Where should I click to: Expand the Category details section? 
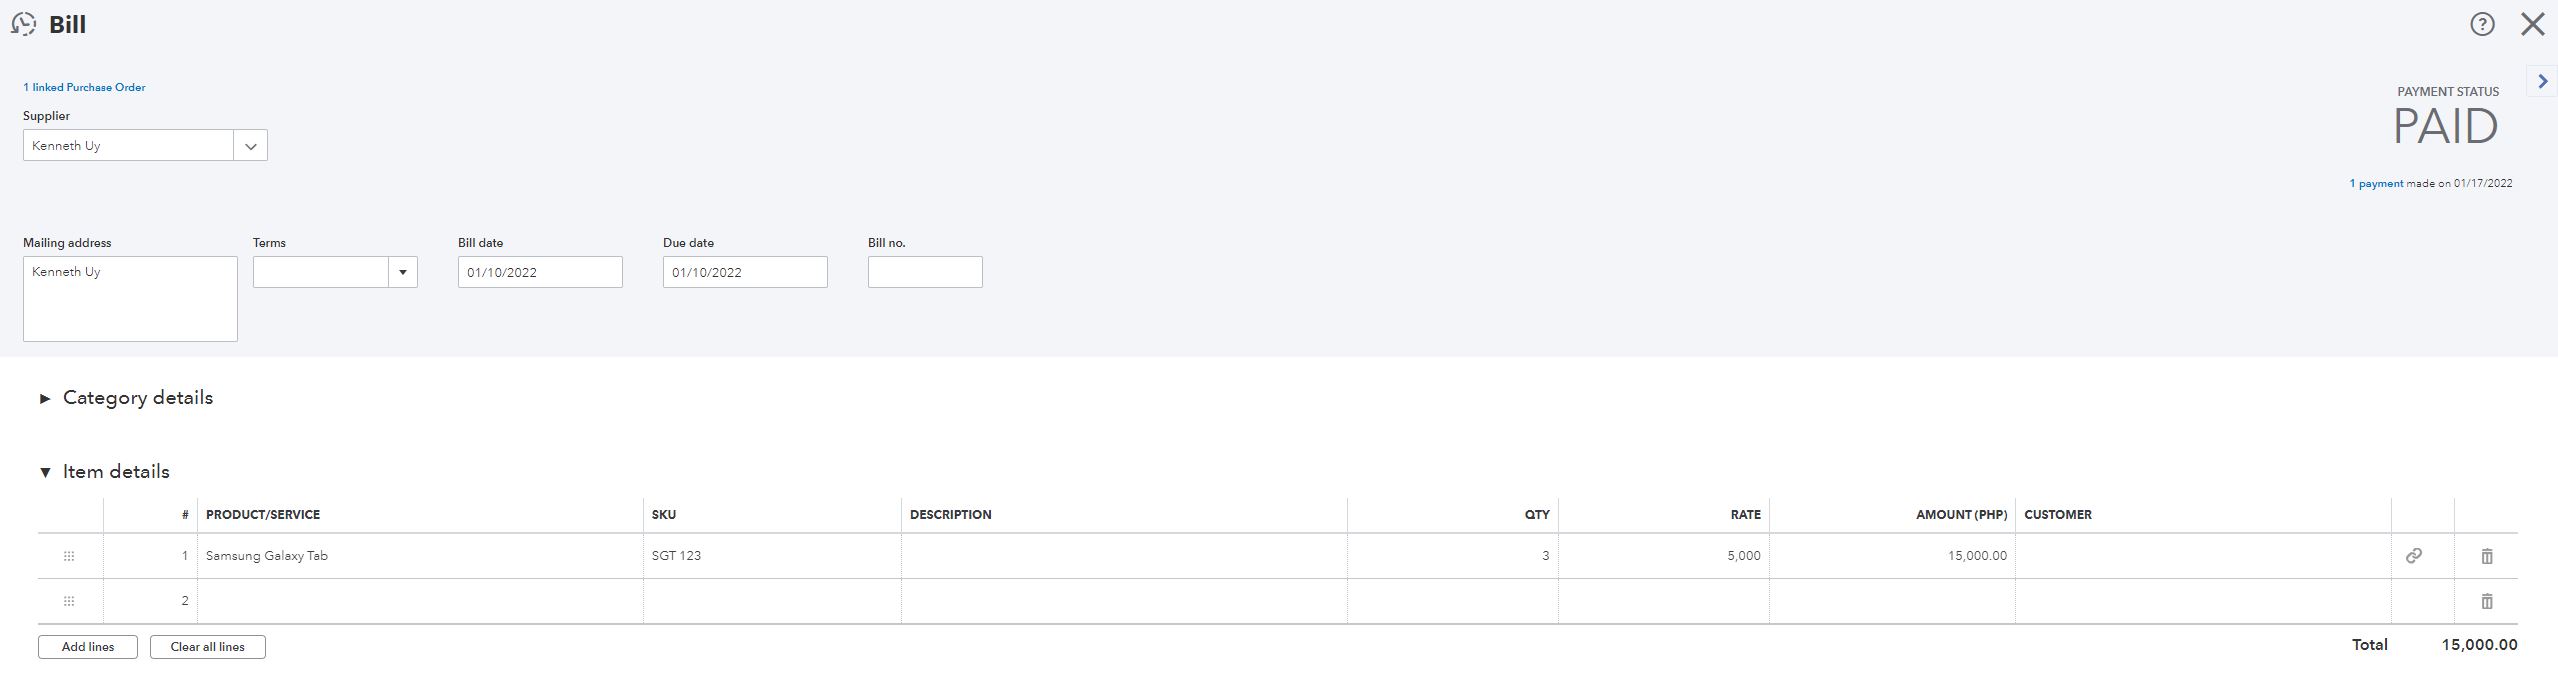pos(126,398)
